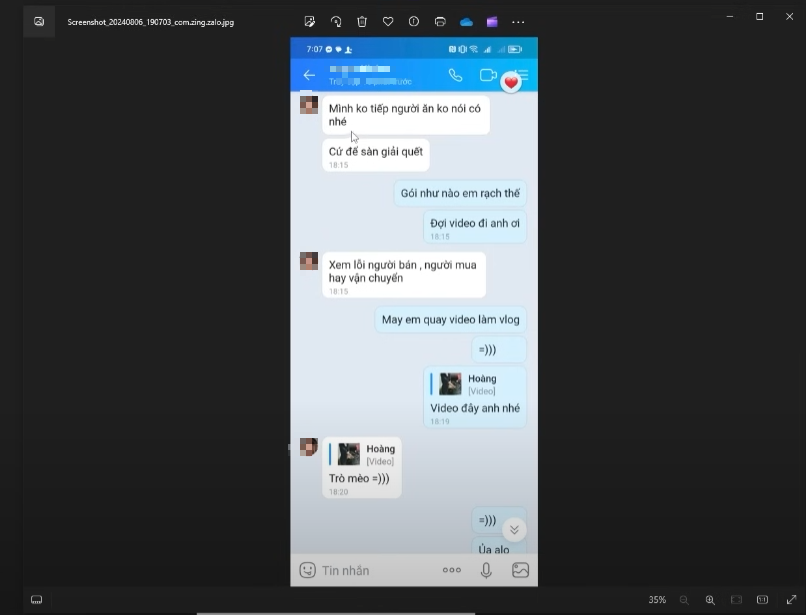Open the Edit image tool

(x=310, y=21)
